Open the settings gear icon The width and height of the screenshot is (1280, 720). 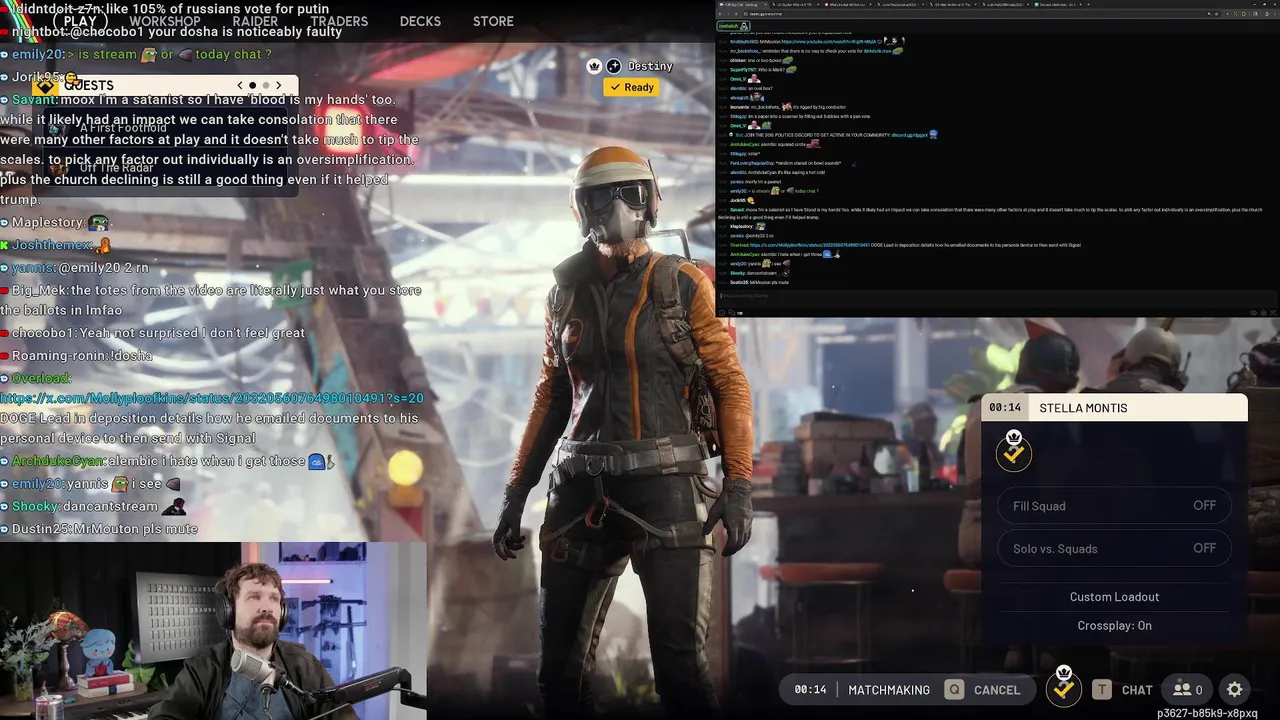1235,689
